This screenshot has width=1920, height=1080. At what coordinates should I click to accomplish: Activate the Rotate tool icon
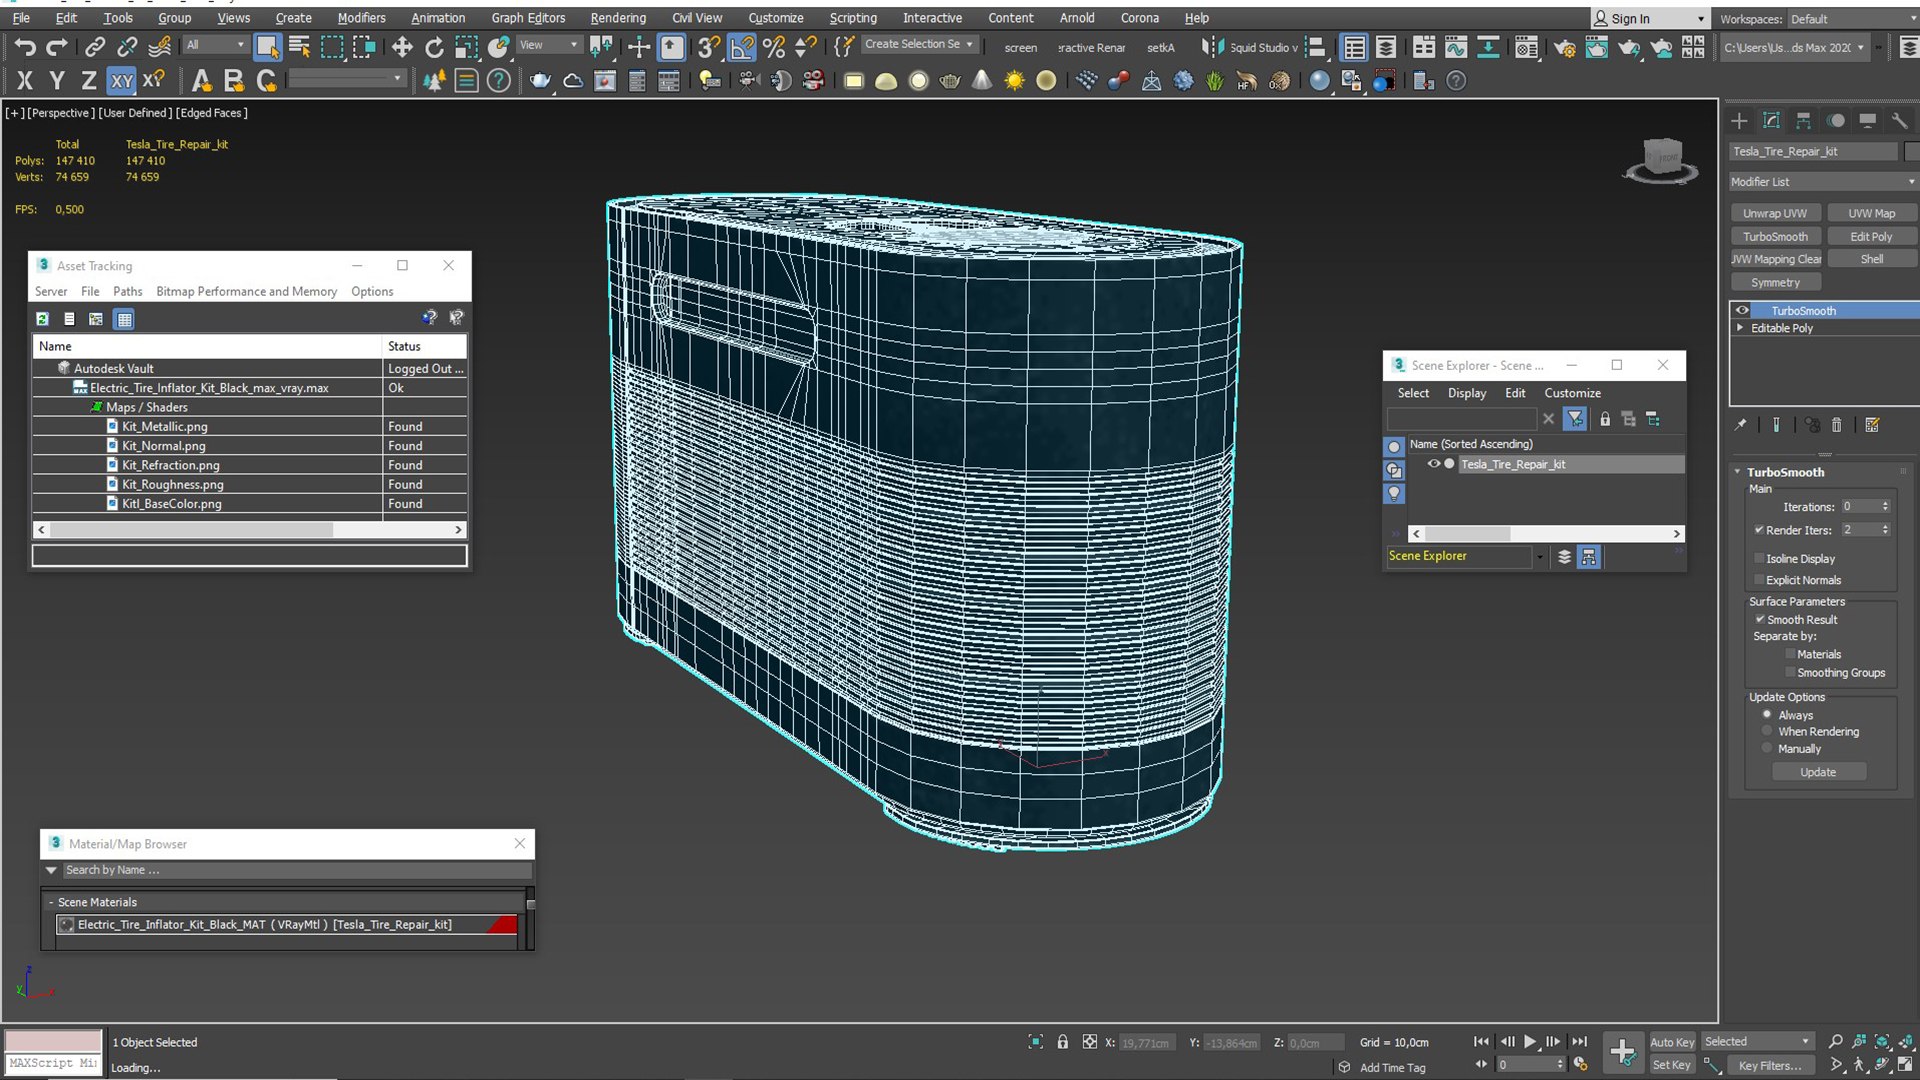tap(434, 47)
